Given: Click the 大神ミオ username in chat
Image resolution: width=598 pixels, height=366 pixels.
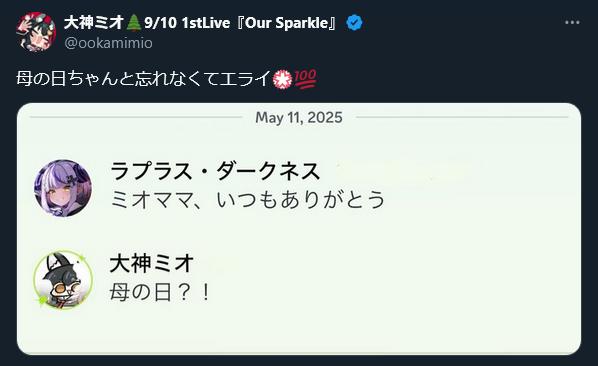Looking at the screenshot, I should [x=152, y=263].
